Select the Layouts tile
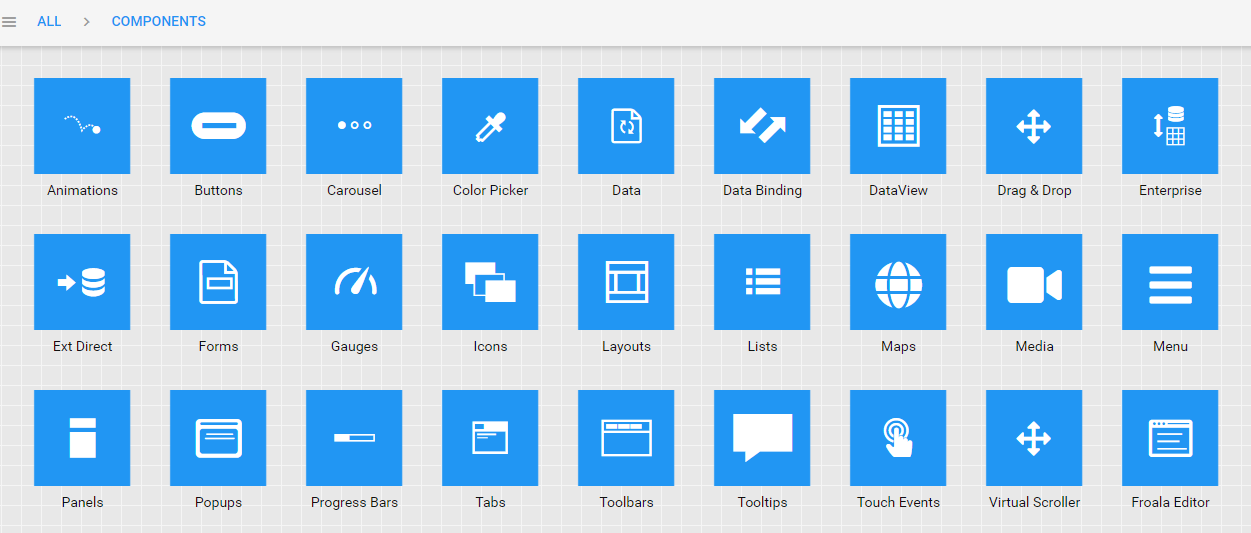The image size is (1251, 533). (x=626, y=282)
